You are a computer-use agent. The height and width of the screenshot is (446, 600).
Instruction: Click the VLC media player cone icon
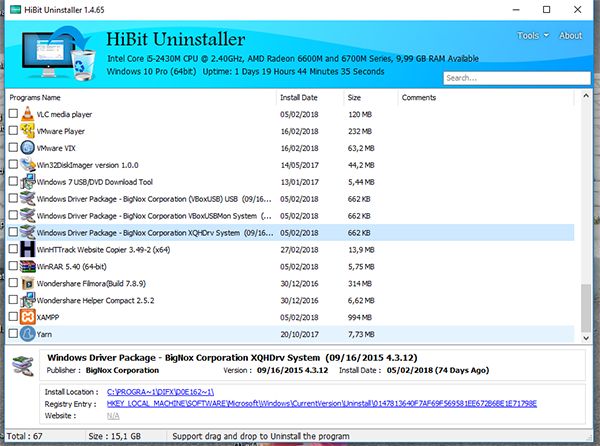click(27, 114)
